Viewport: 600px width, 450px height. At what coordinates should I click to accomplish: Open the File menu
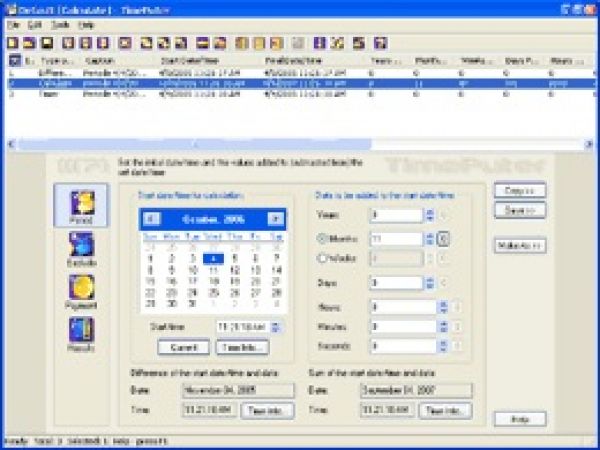13,25
